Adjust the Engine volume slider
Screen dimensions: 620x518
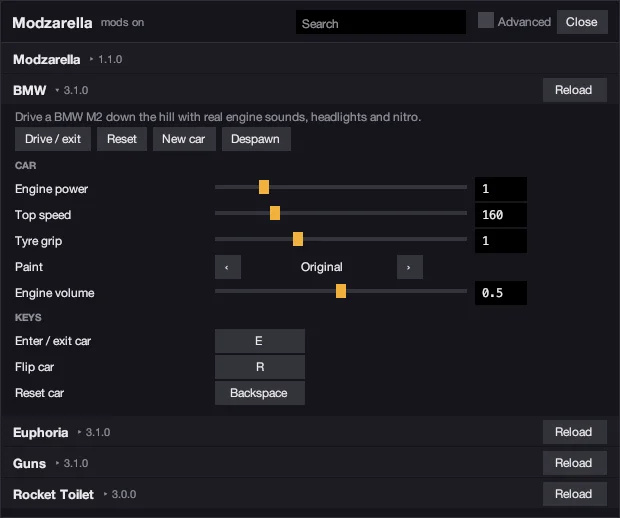[341, 291]
